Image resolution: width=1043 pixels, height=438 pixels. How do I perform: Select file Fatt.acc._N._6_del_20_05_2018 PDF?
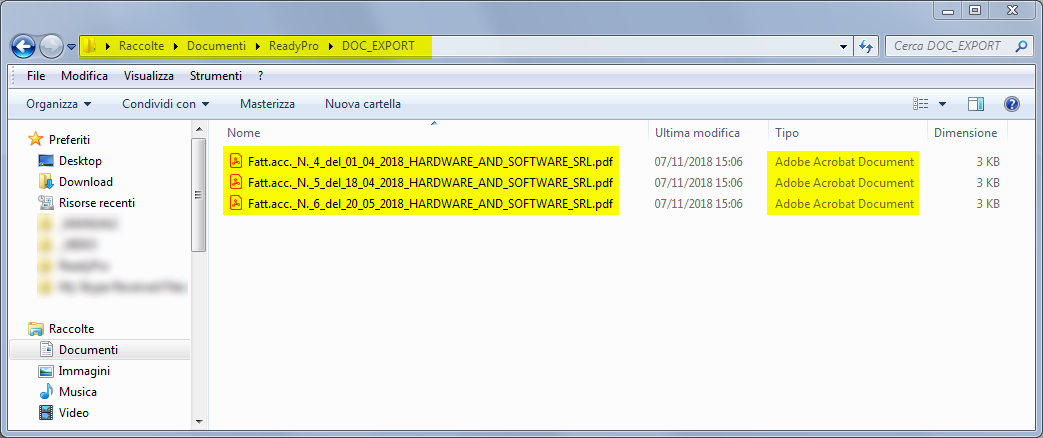point(430,204)
